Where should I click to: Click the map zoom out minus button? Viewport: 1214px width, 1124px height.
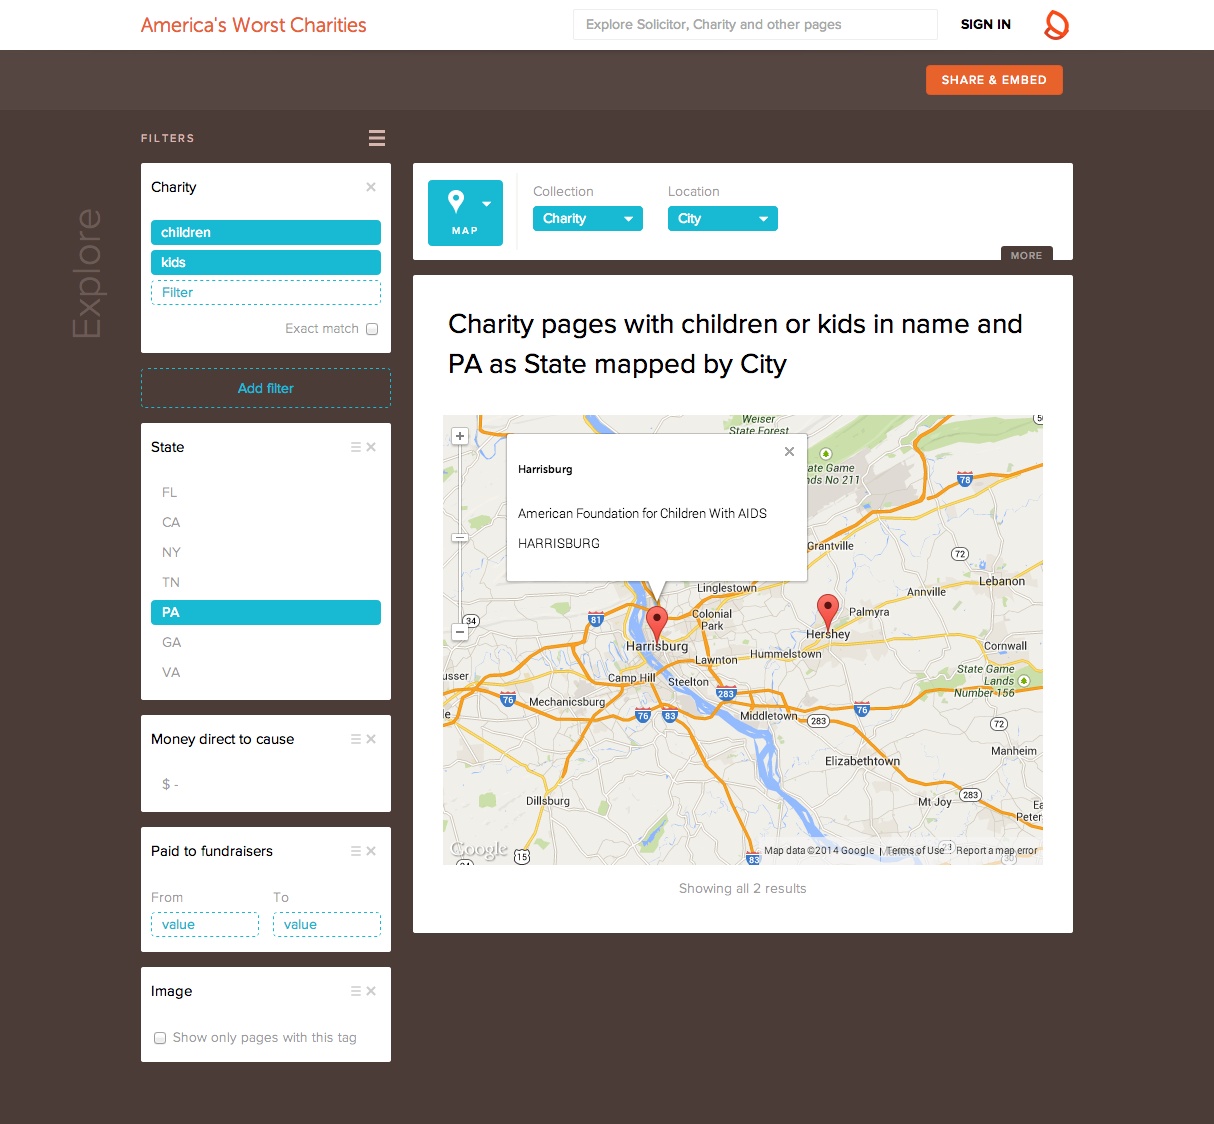pos(460,632)
